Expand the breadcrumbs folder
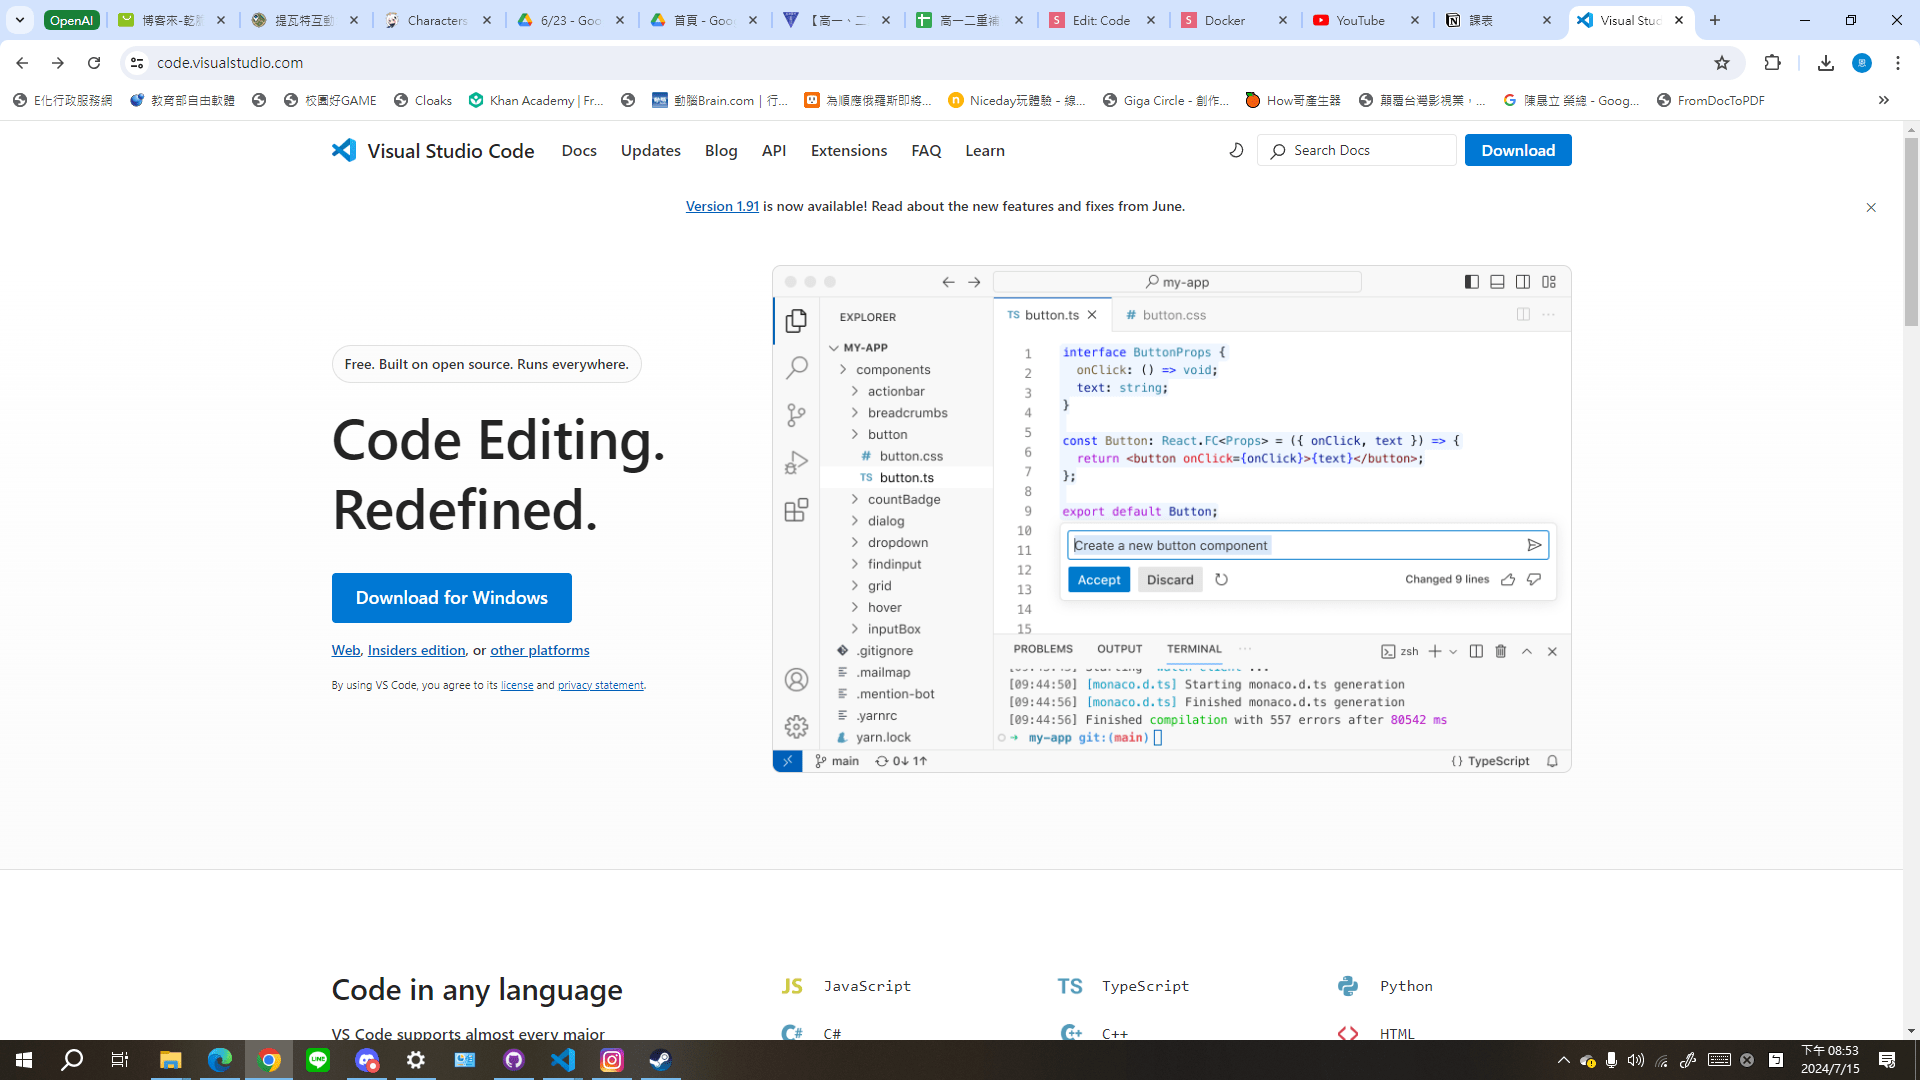The image size is (1920, 1080). click(x=855, y=413)
